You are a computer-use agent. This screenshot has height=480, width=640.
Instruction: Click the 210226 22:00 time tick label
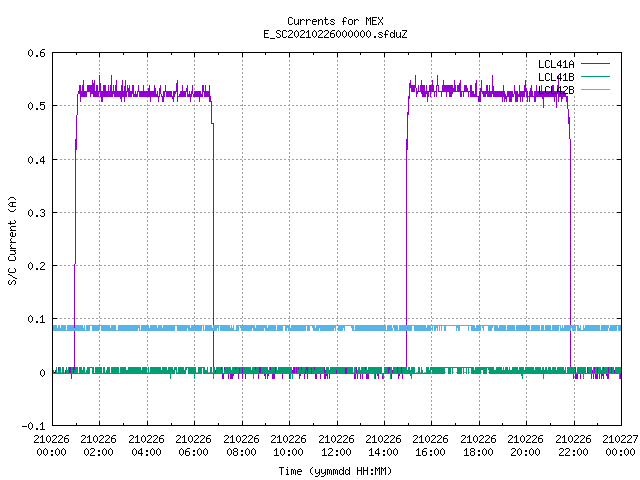pyautogui.click(x=573, y=446)
